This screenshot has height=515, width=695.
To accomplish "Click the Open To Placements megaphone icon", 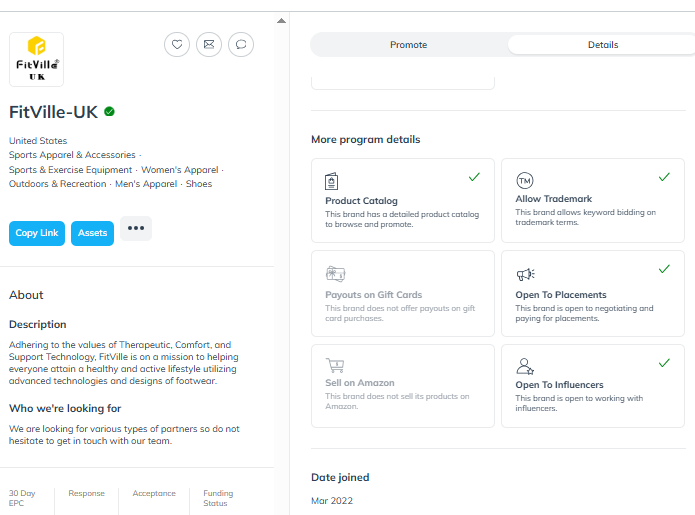I will [x=526, y=274].
